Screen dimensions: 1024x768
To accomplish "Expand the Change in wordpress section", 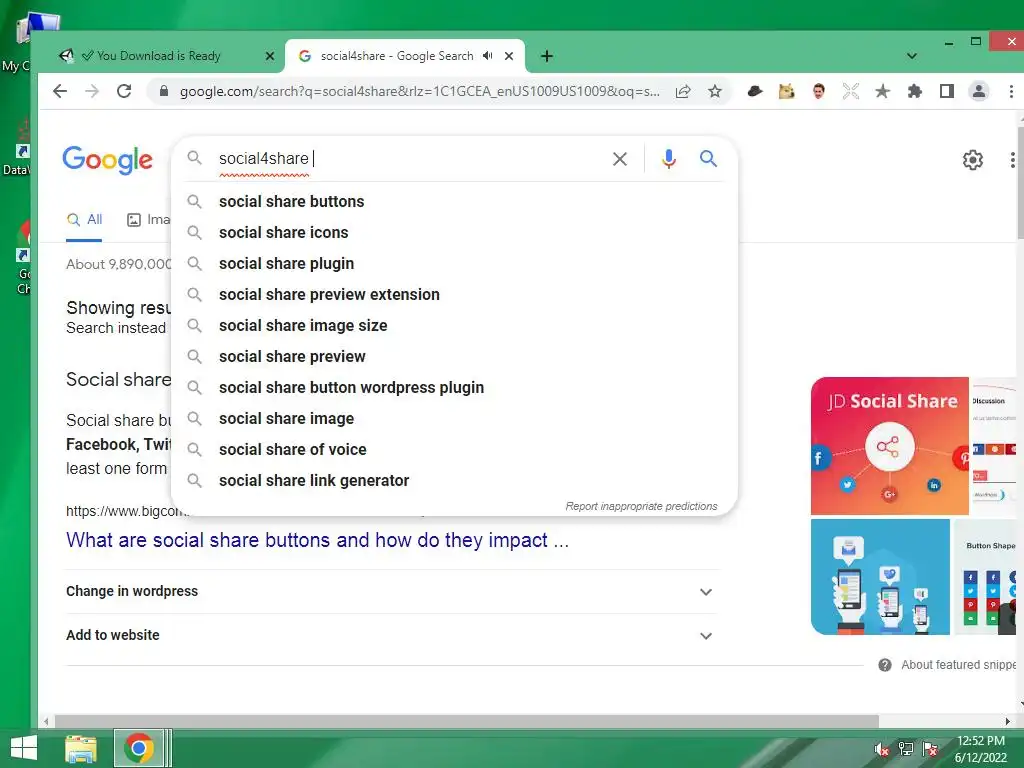I will tap(391, 592).
